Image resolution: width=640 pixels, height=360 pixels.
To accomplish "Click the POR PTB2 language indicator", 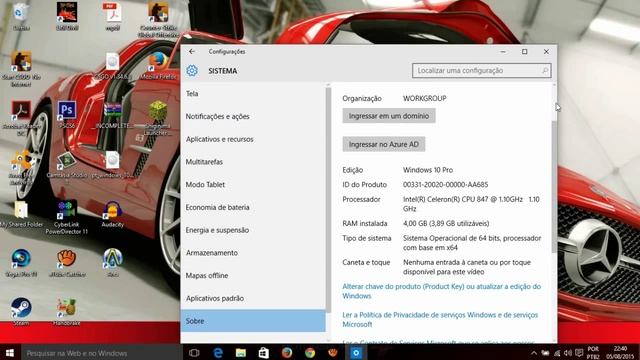I will (x=593, y=353).
